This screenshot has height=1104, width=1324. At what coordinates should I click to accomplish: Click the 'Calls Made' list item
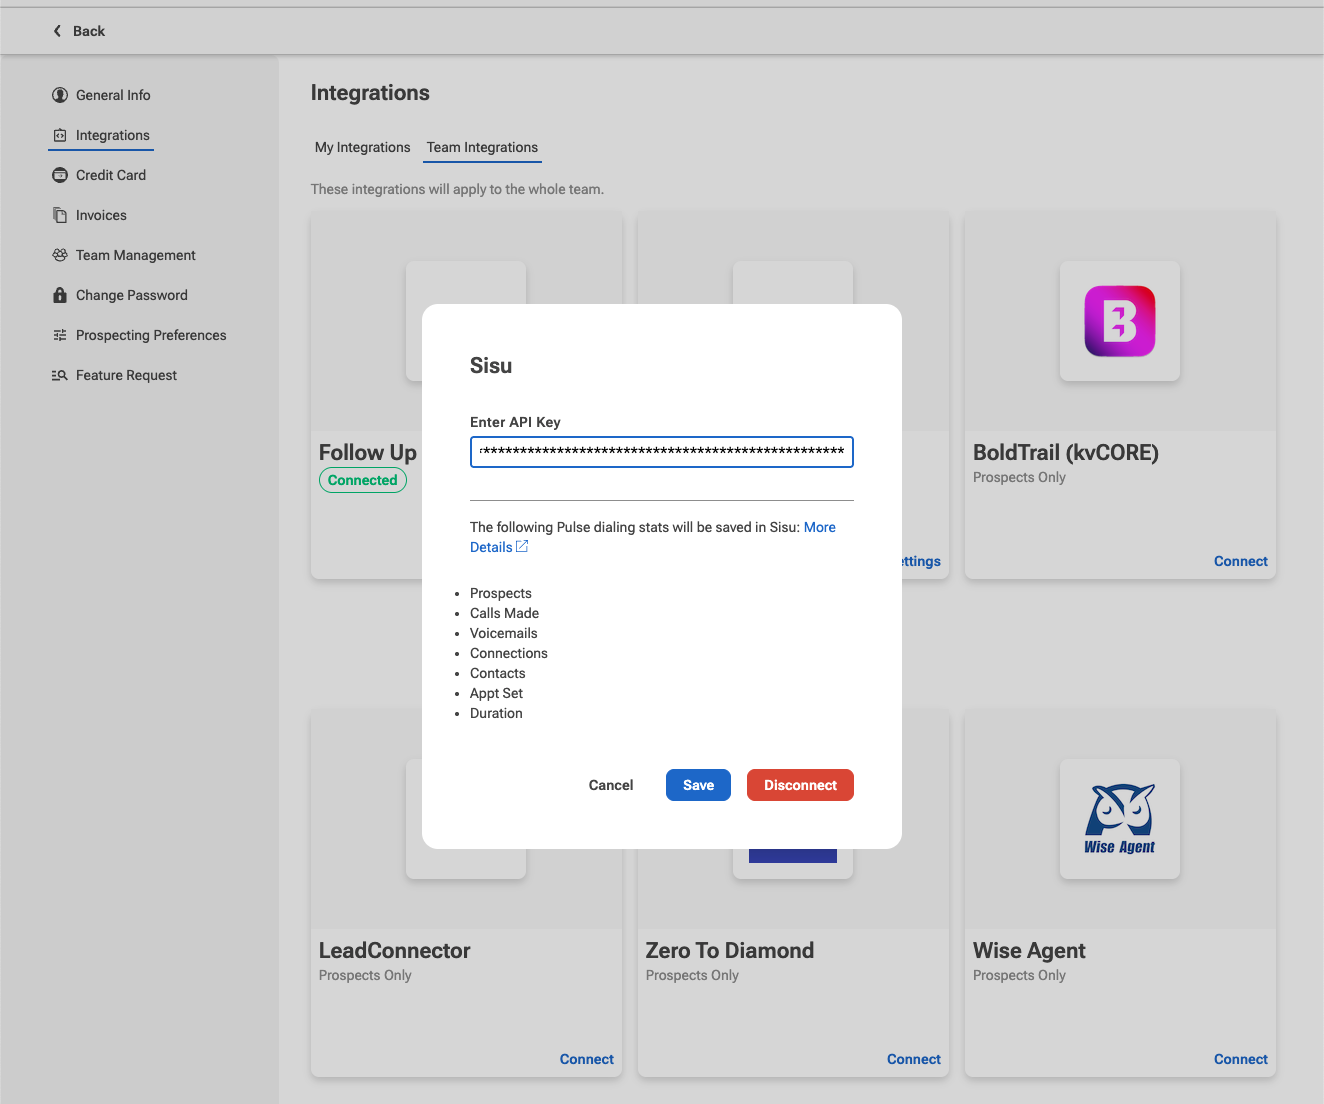[x=504, y=613]
